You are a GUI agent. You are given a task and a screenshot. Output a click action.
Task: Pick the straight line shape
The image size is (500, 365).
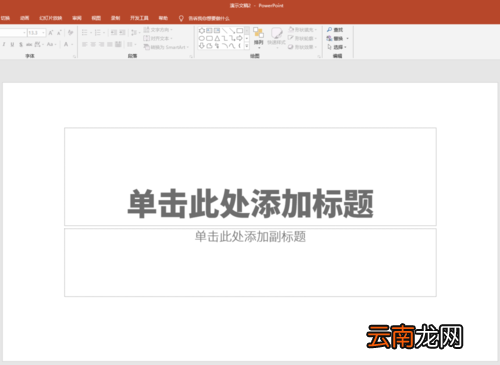pos(224,31)
